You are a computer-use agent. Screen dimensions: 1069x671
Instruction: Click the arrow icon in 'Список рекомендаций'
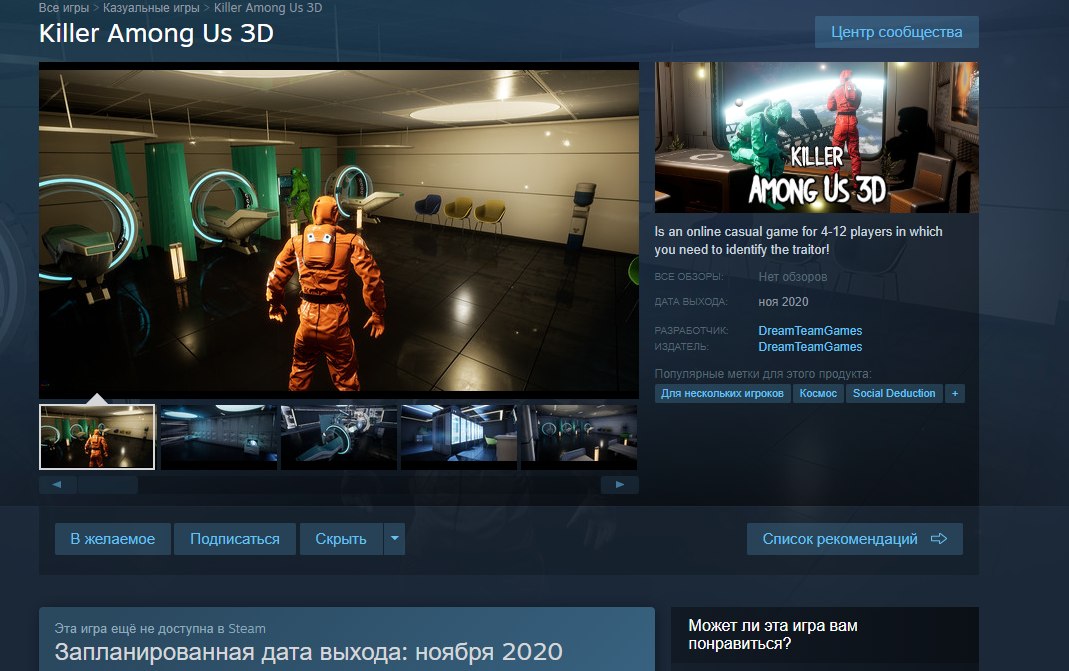point(939,539)
